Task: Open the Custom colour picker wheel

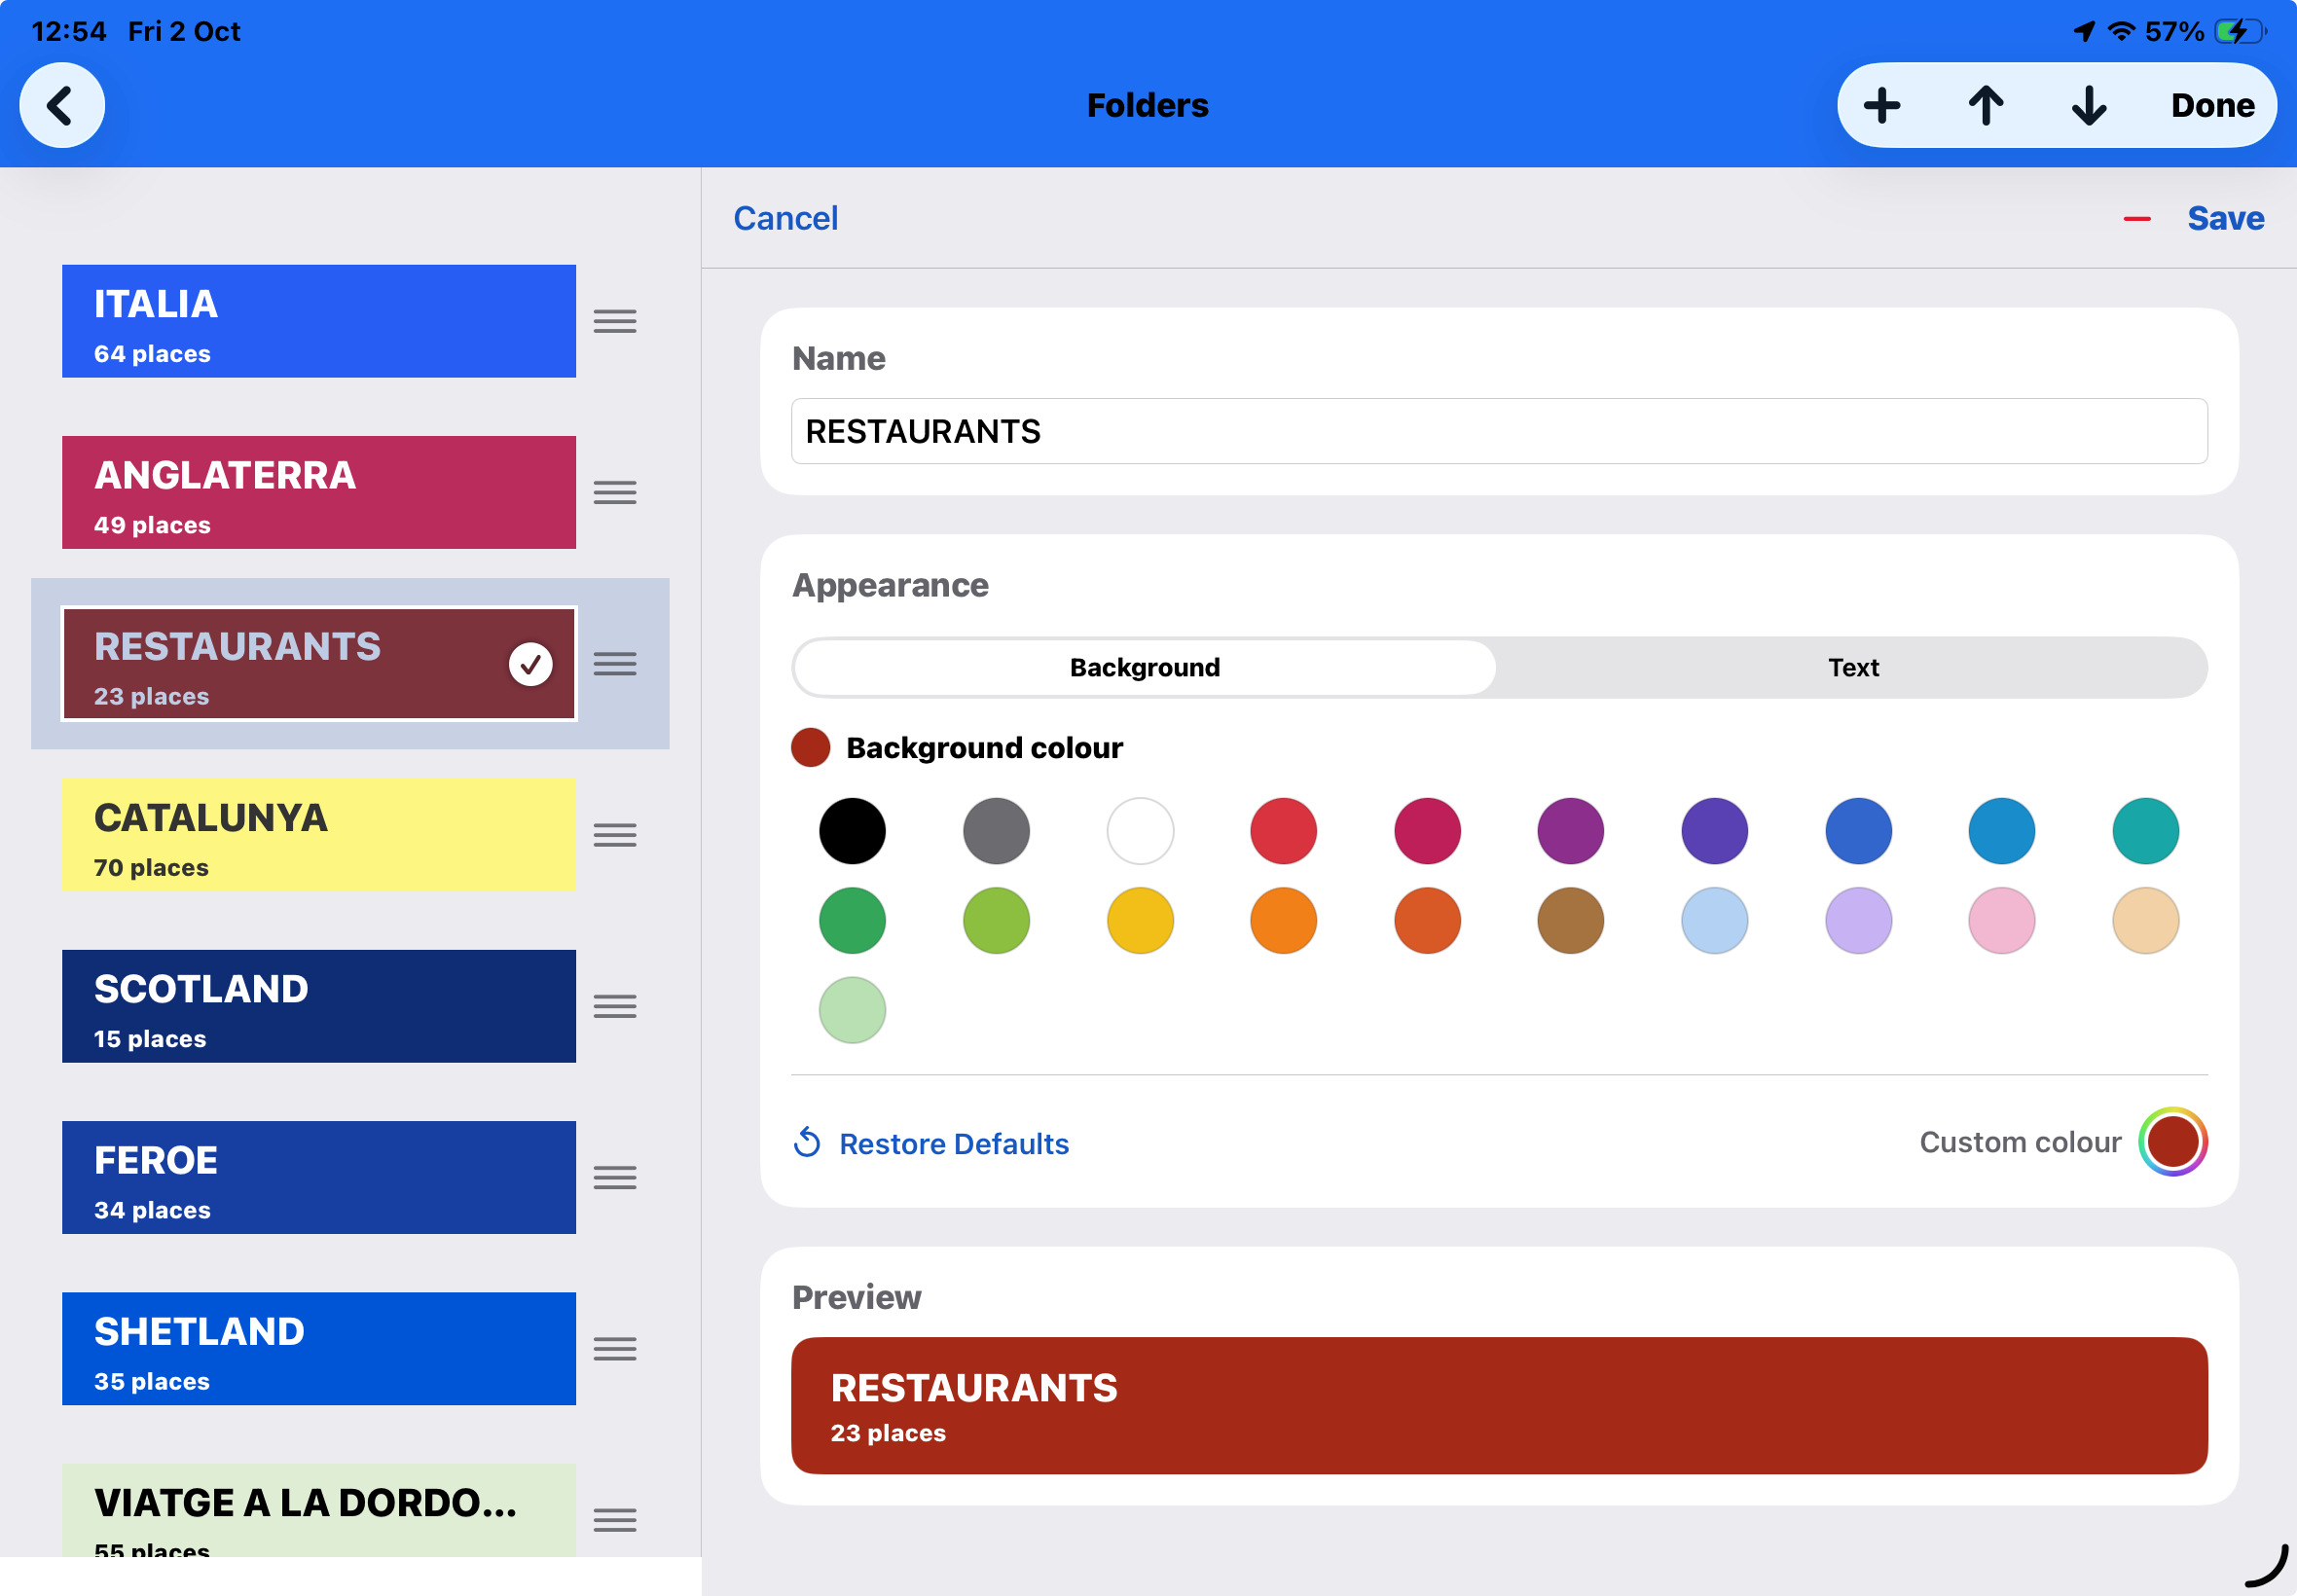Action: pyautogui.click(x=2172, y=1141)
